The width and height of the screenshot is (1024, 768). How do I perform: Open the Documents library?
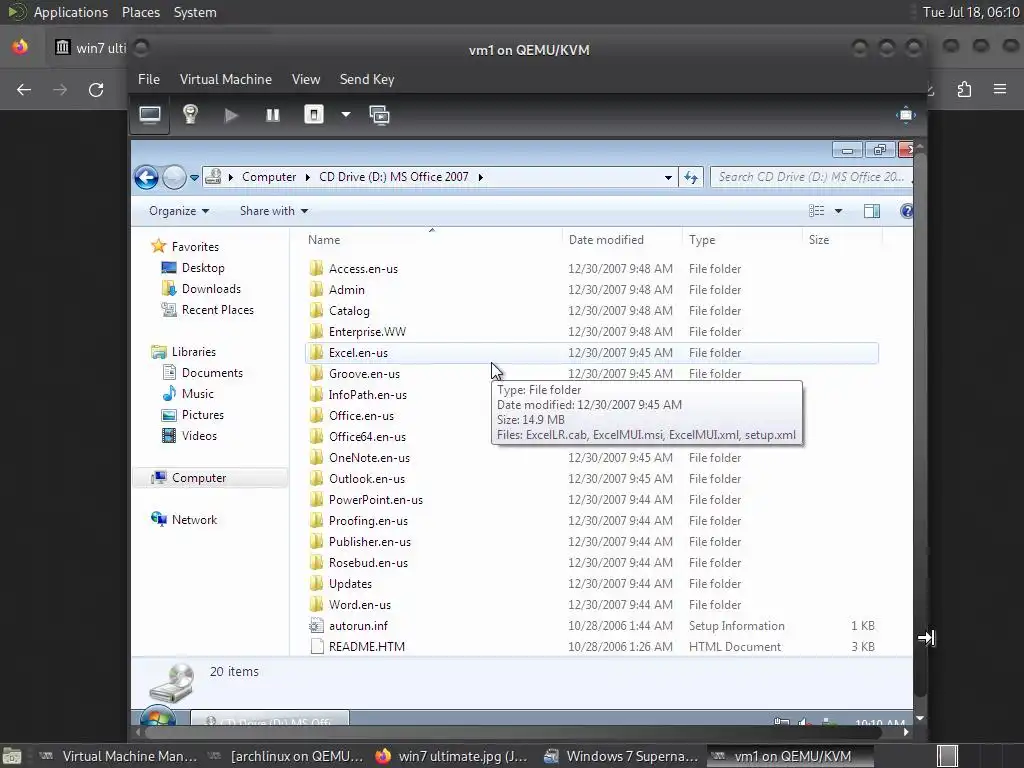pyautogui.click(x=212, y=373)
